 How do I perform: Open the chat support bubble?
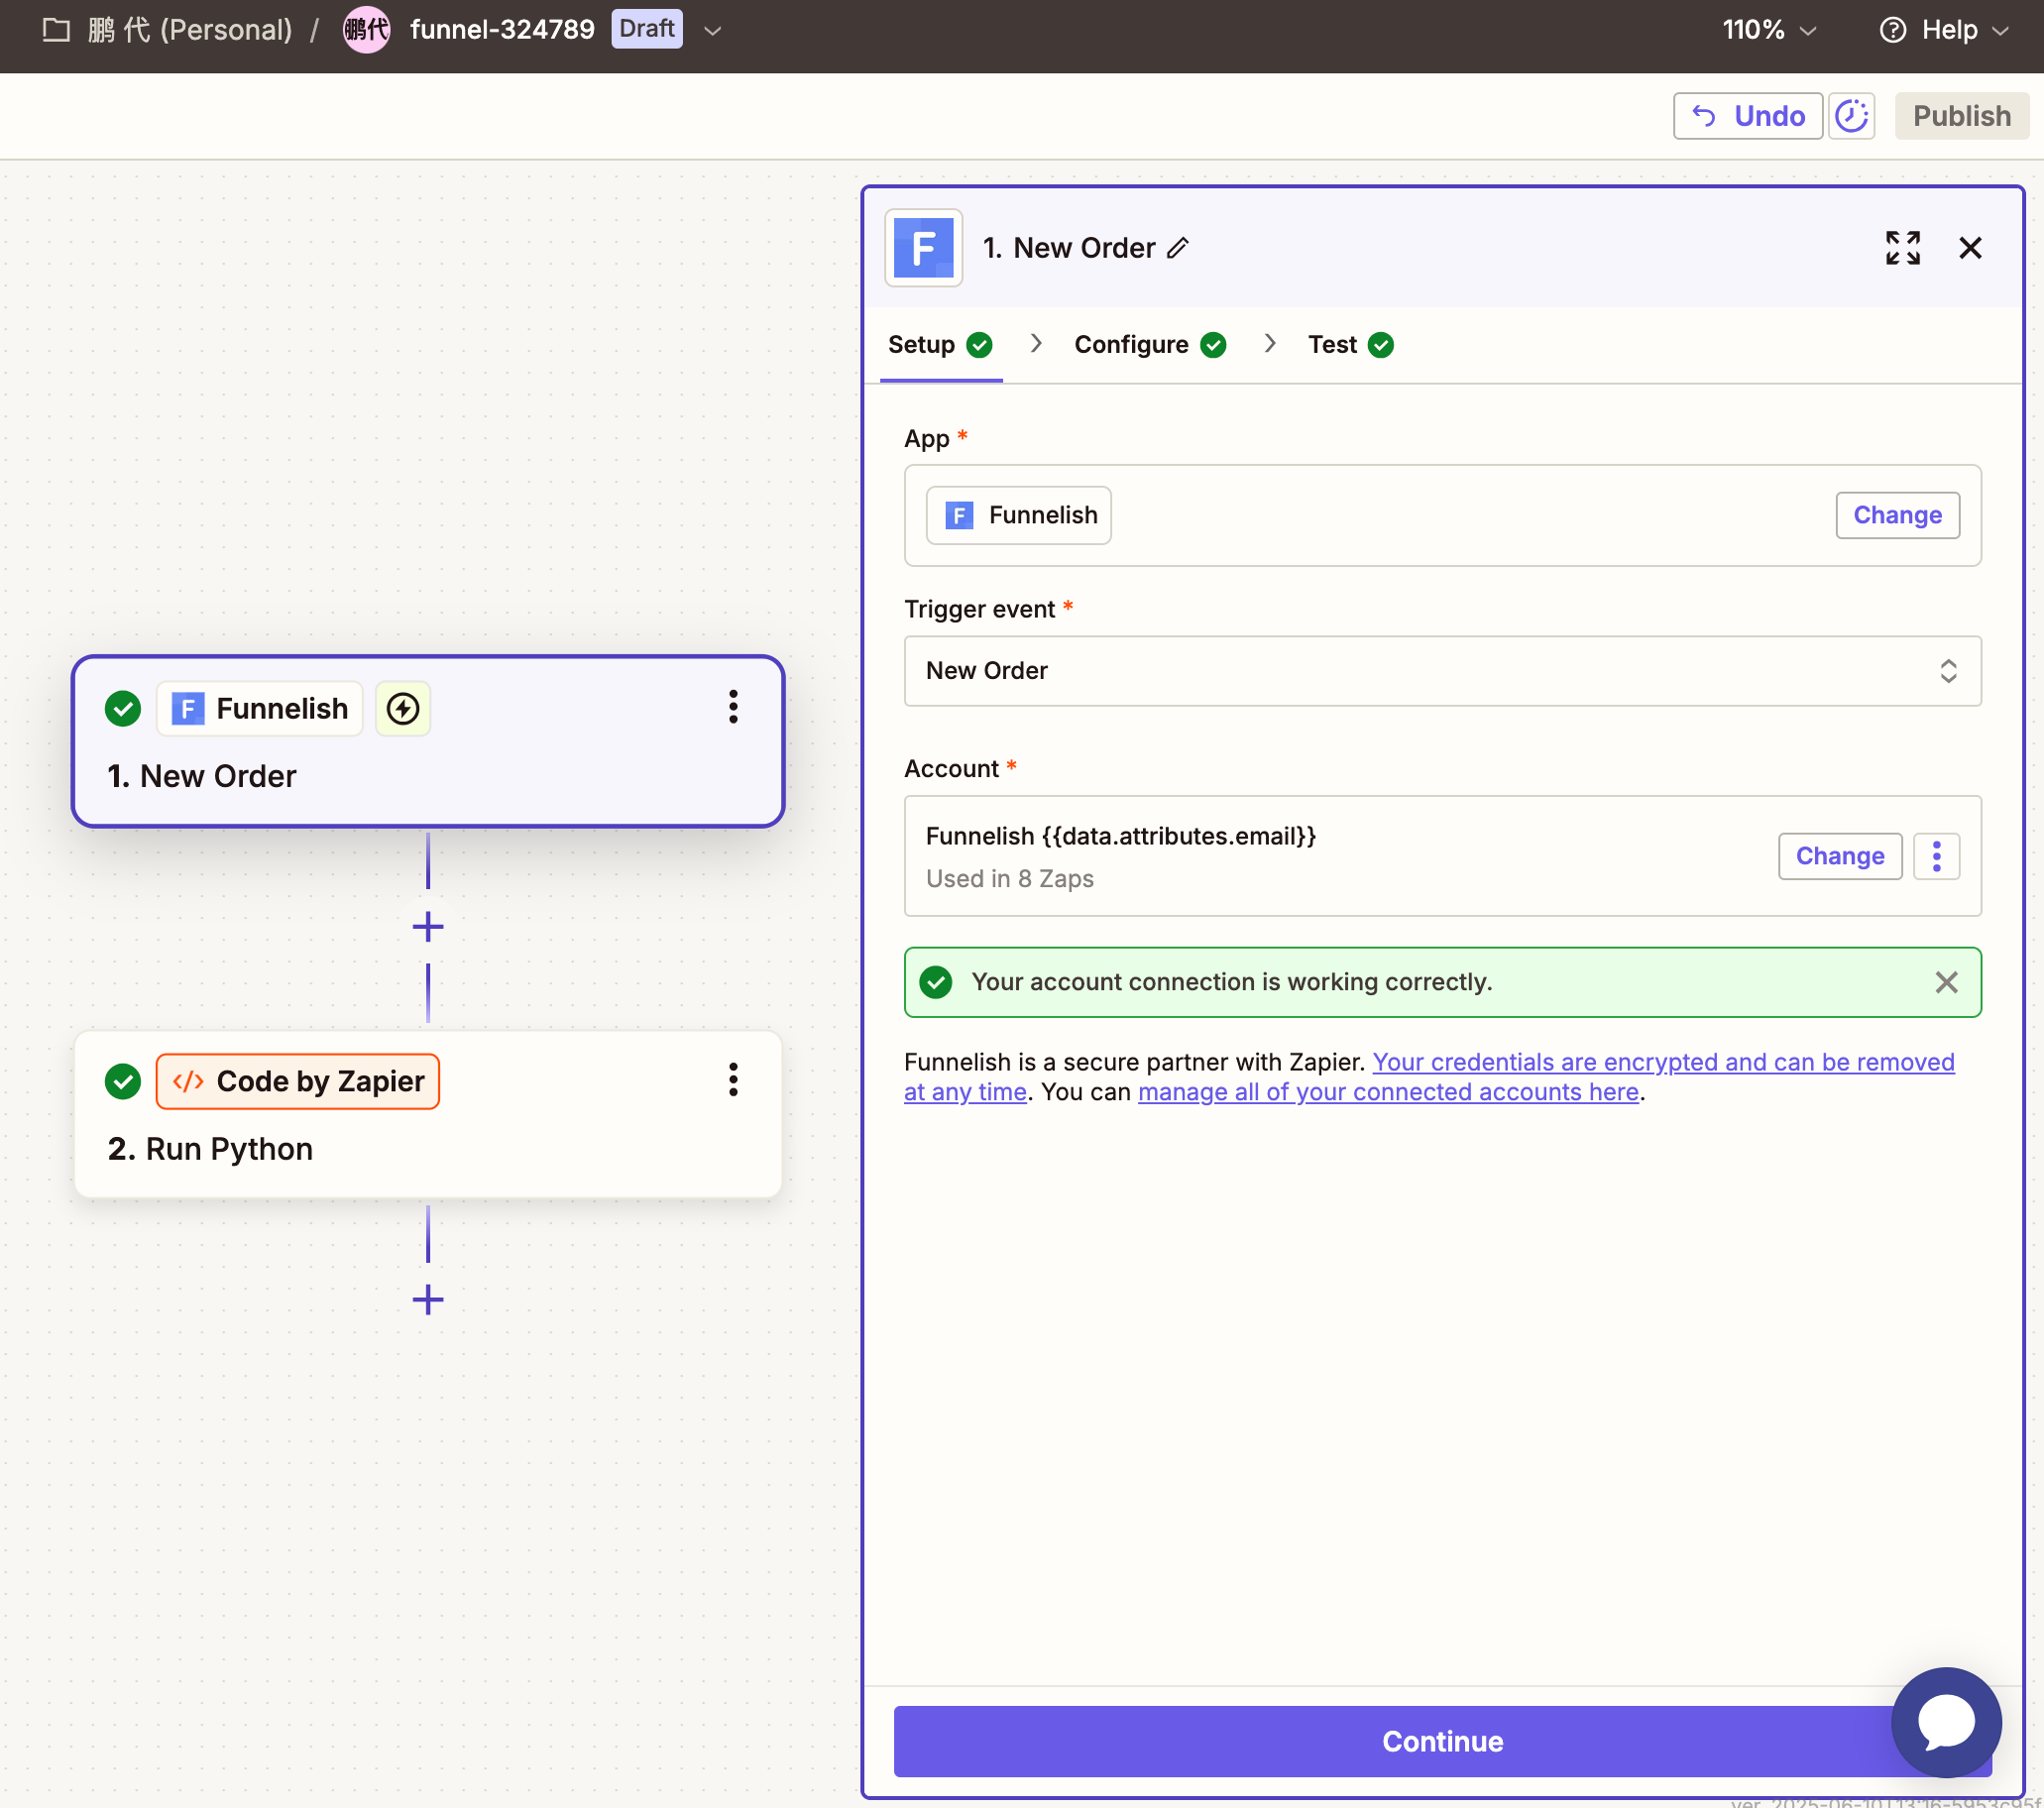click(x=1946, y=1721)
